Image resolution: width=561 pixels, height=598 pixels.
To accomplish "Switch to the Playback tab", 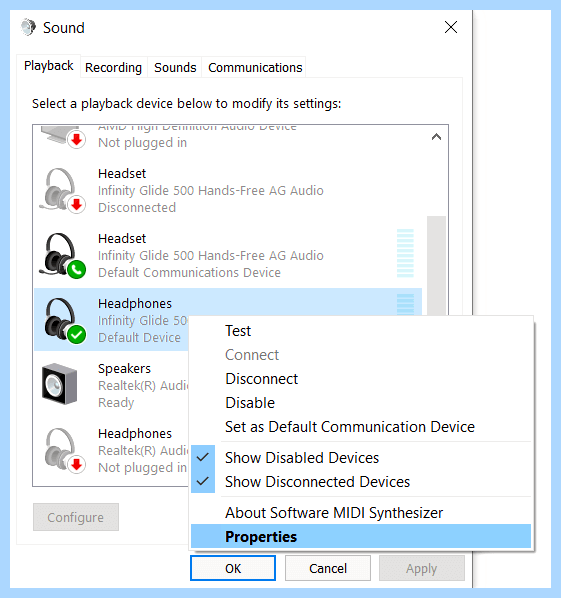I will click(48, 66).
